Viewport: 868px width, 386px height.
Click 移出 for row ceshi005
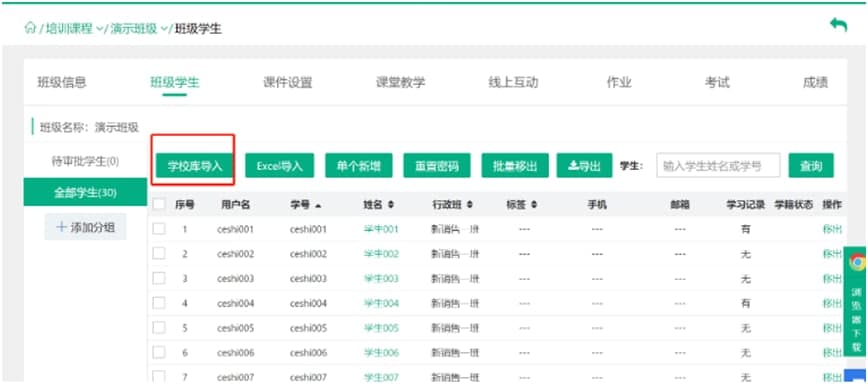(x=832, y=328)
